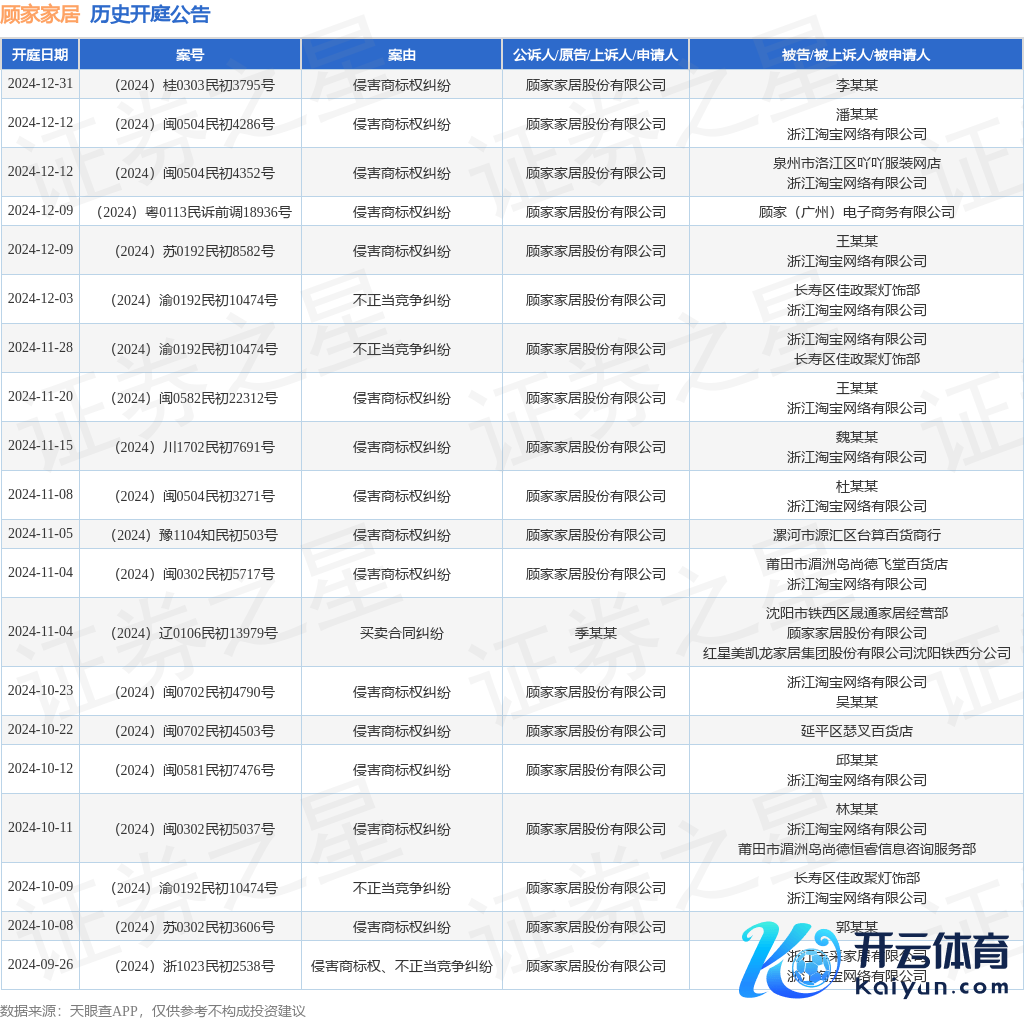Click defendant 漯河市源汇区台算百货商行
Viewport: 1024px width, 1020px height.
click(x=856, y=535)
